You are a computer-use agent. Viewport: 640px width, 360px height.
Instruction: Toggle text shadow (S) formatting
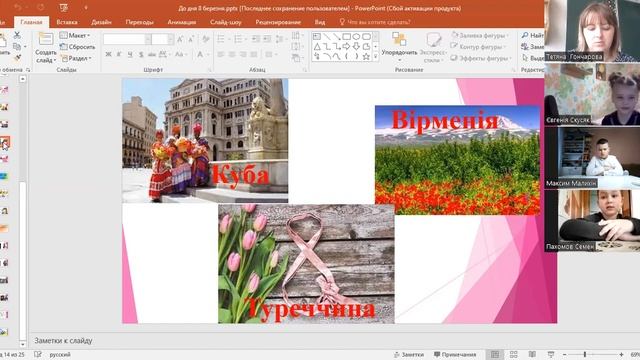tap(141, 54)
